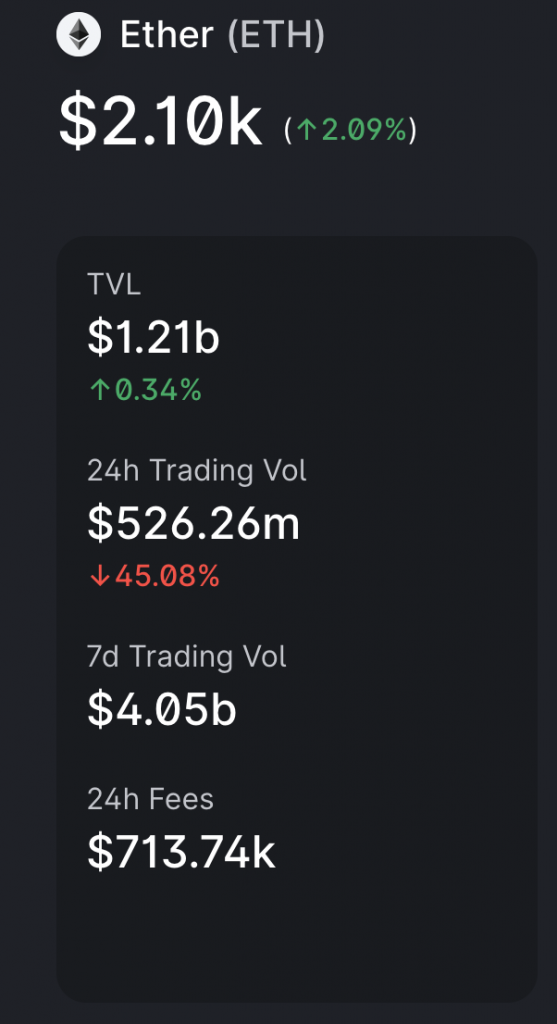Click the $4.05b weekly volume value
Viewport: 557px width, 1024px height.
[x=161, y=710]
